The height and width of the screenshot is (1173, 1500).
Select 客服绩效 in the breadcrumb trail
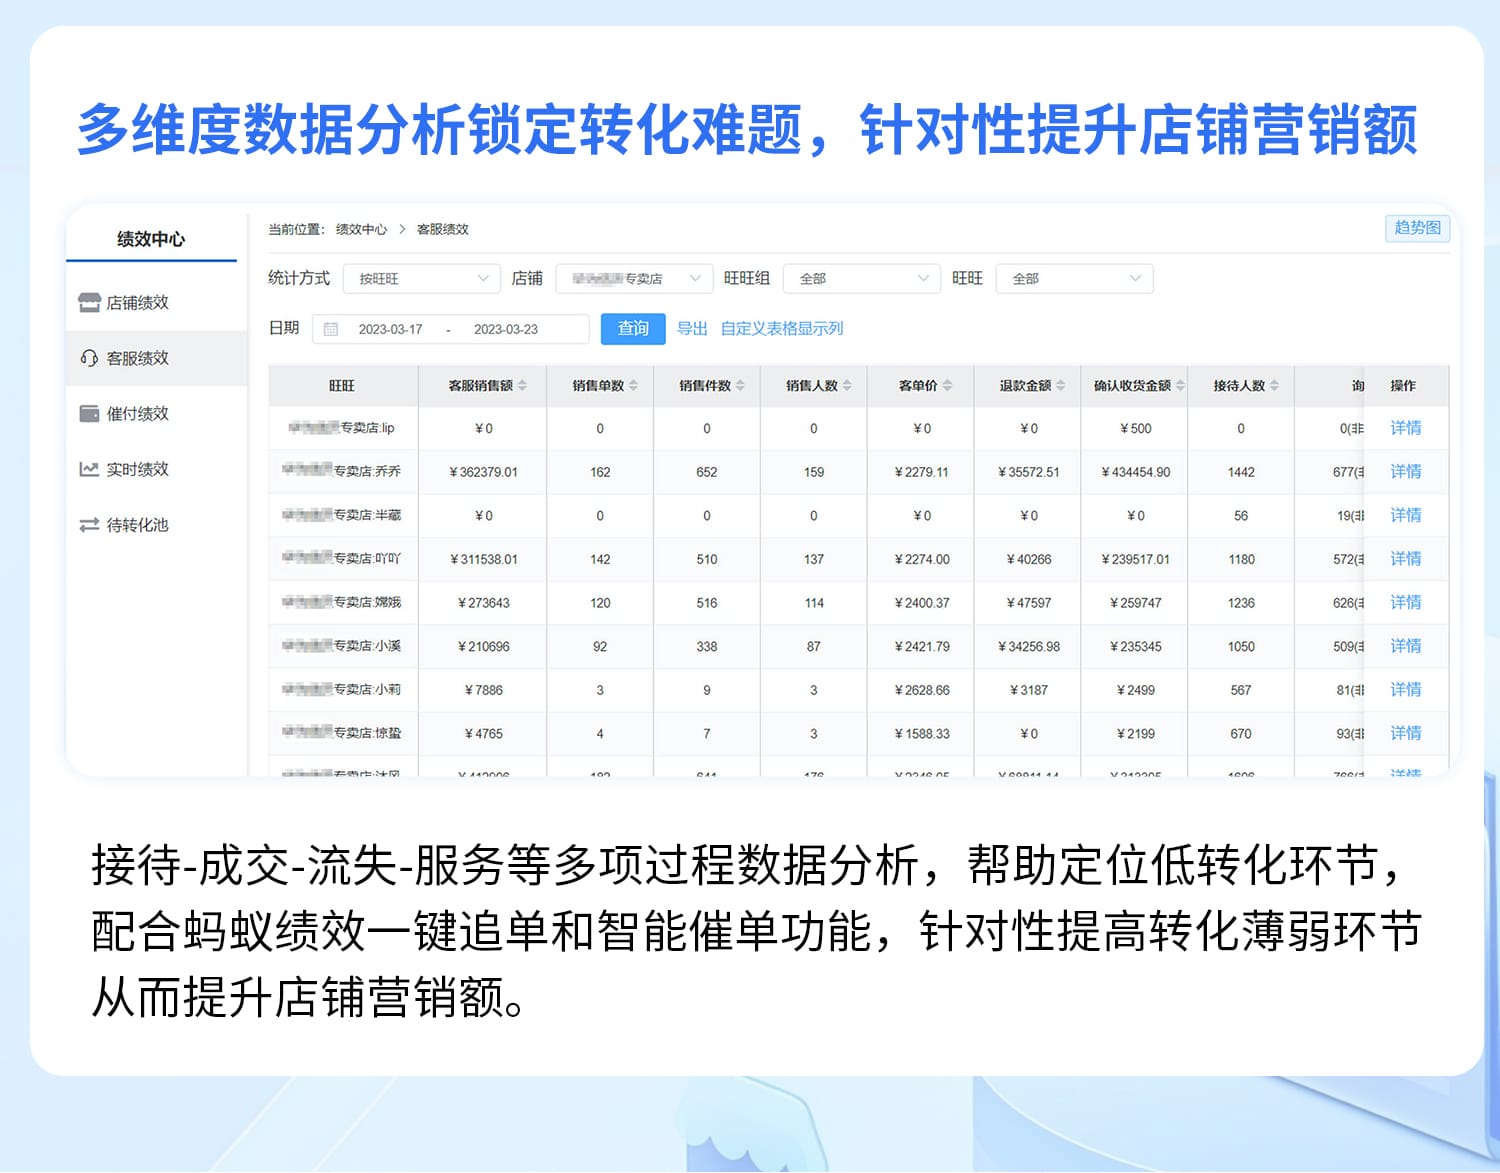tap(443, 229)
